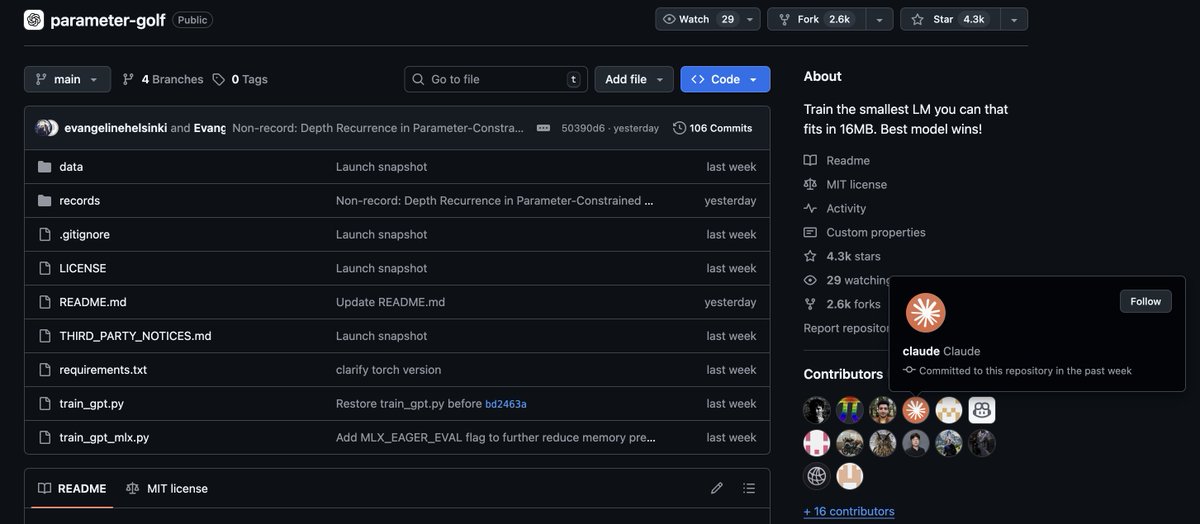View the 4.3k stars link

853,257
